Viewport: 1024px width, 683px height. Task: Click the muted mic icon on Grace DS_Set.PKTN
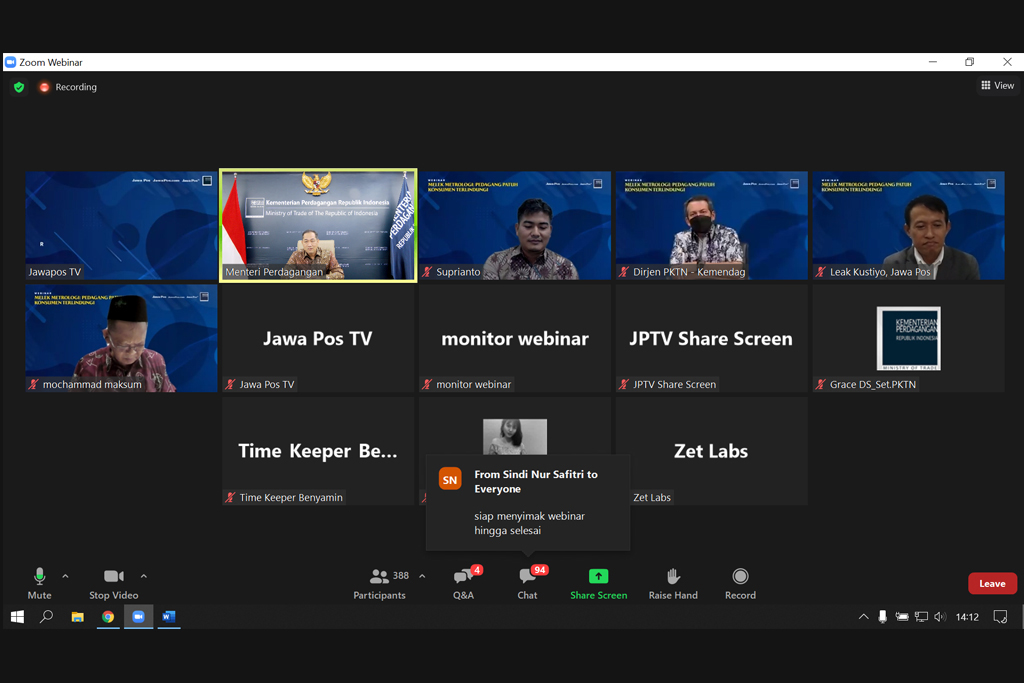(820, 384)
